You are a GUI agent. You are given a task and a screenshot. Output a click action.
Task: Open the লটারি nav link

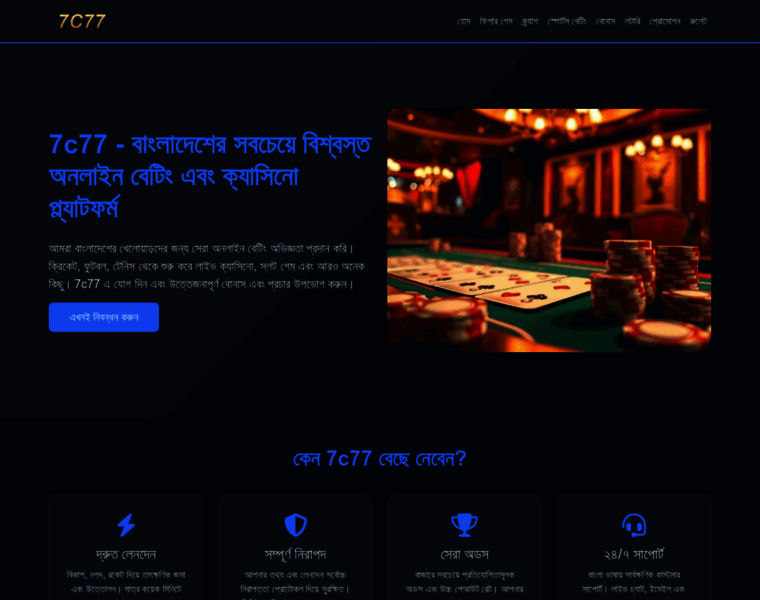click(632, 21)
